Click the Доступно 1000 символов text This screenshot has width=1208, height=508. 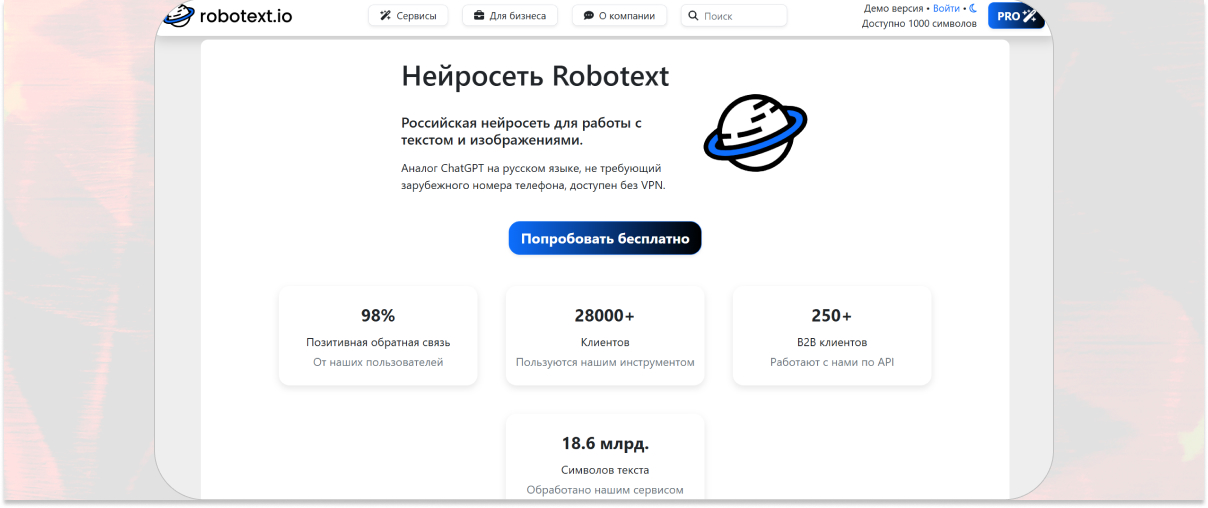click(x=919, y=24)
